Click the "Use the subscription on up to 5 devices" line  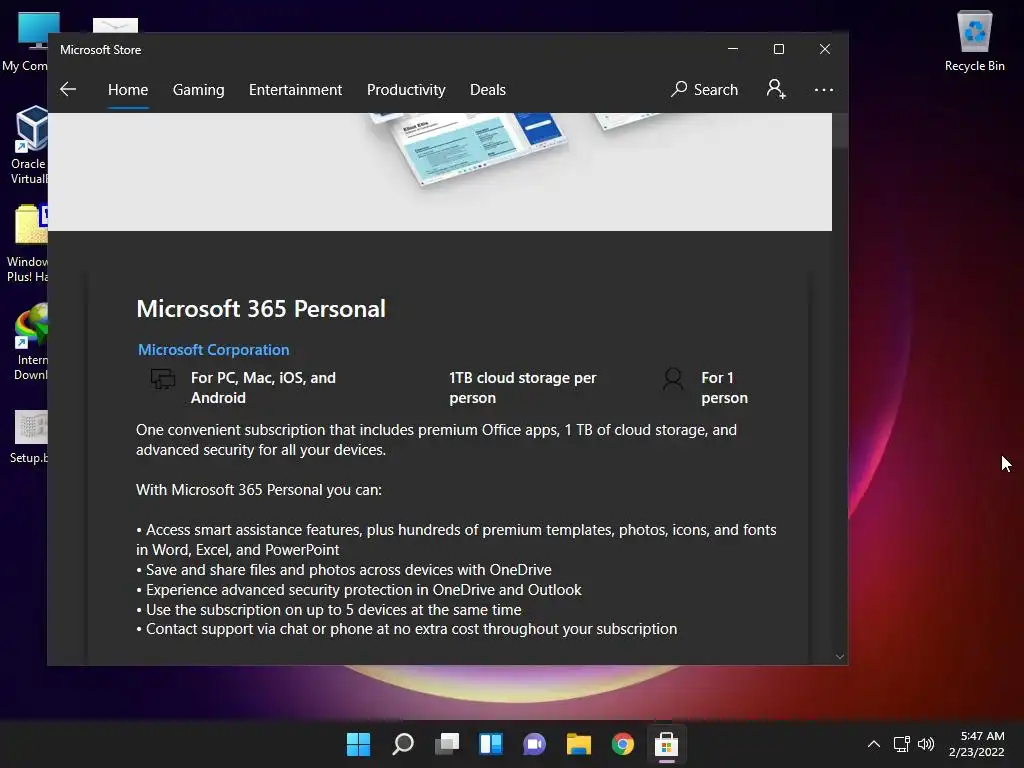(329, 610)
